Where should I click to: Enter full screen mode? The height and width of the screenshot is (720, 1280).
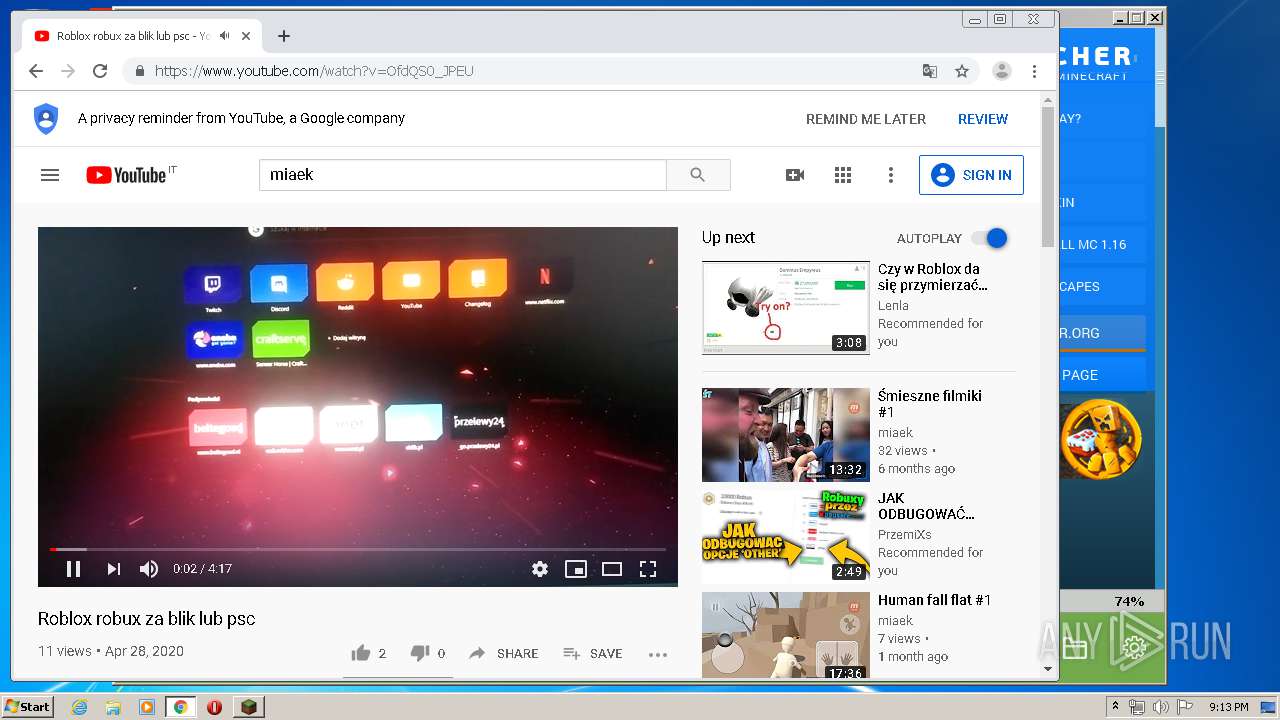click(x=648, y=569)
